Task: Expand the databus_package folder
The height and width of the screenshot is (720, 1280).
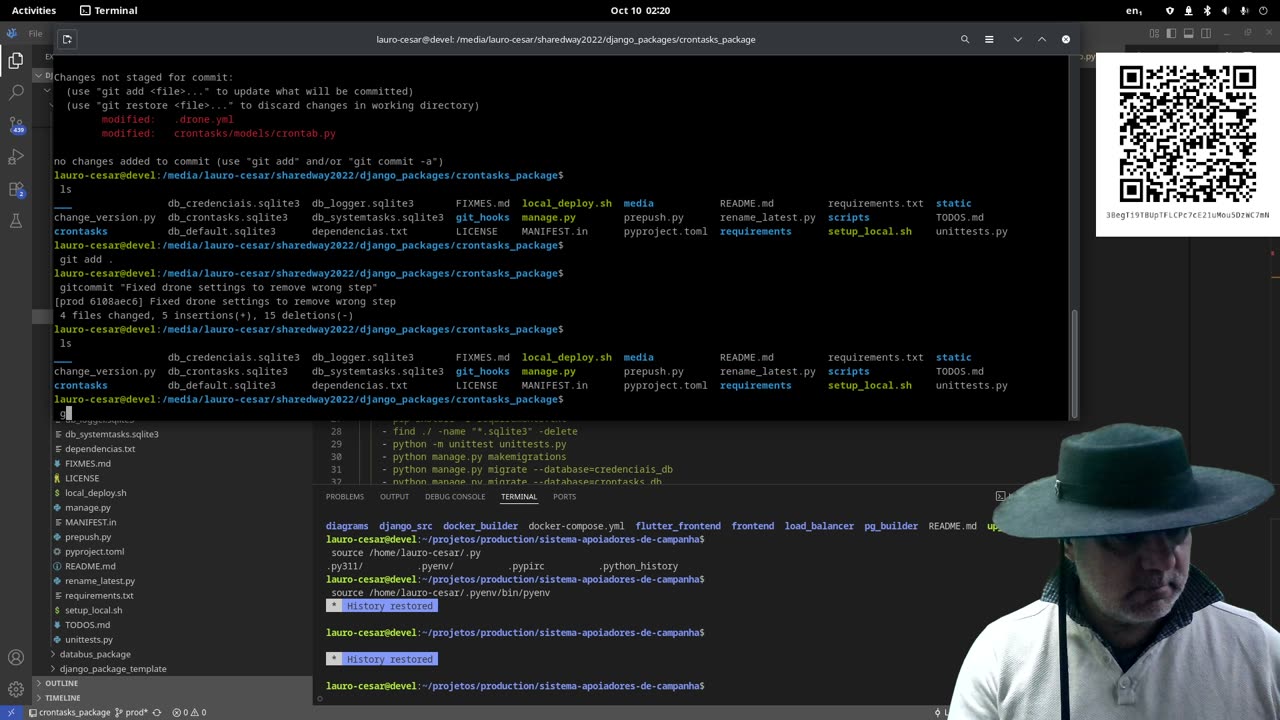Action: tap(95, 654)
